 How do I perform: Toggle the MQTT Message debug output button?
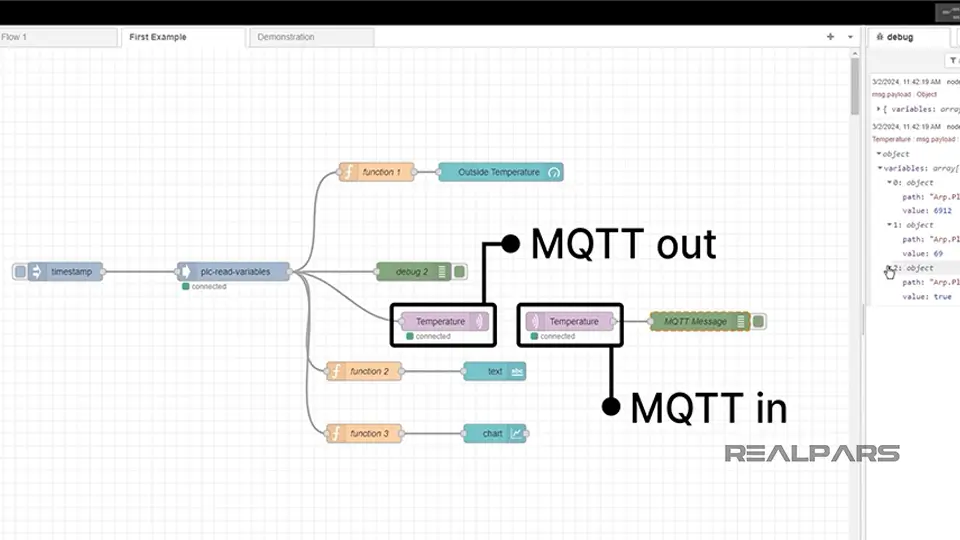coord(759,321)
